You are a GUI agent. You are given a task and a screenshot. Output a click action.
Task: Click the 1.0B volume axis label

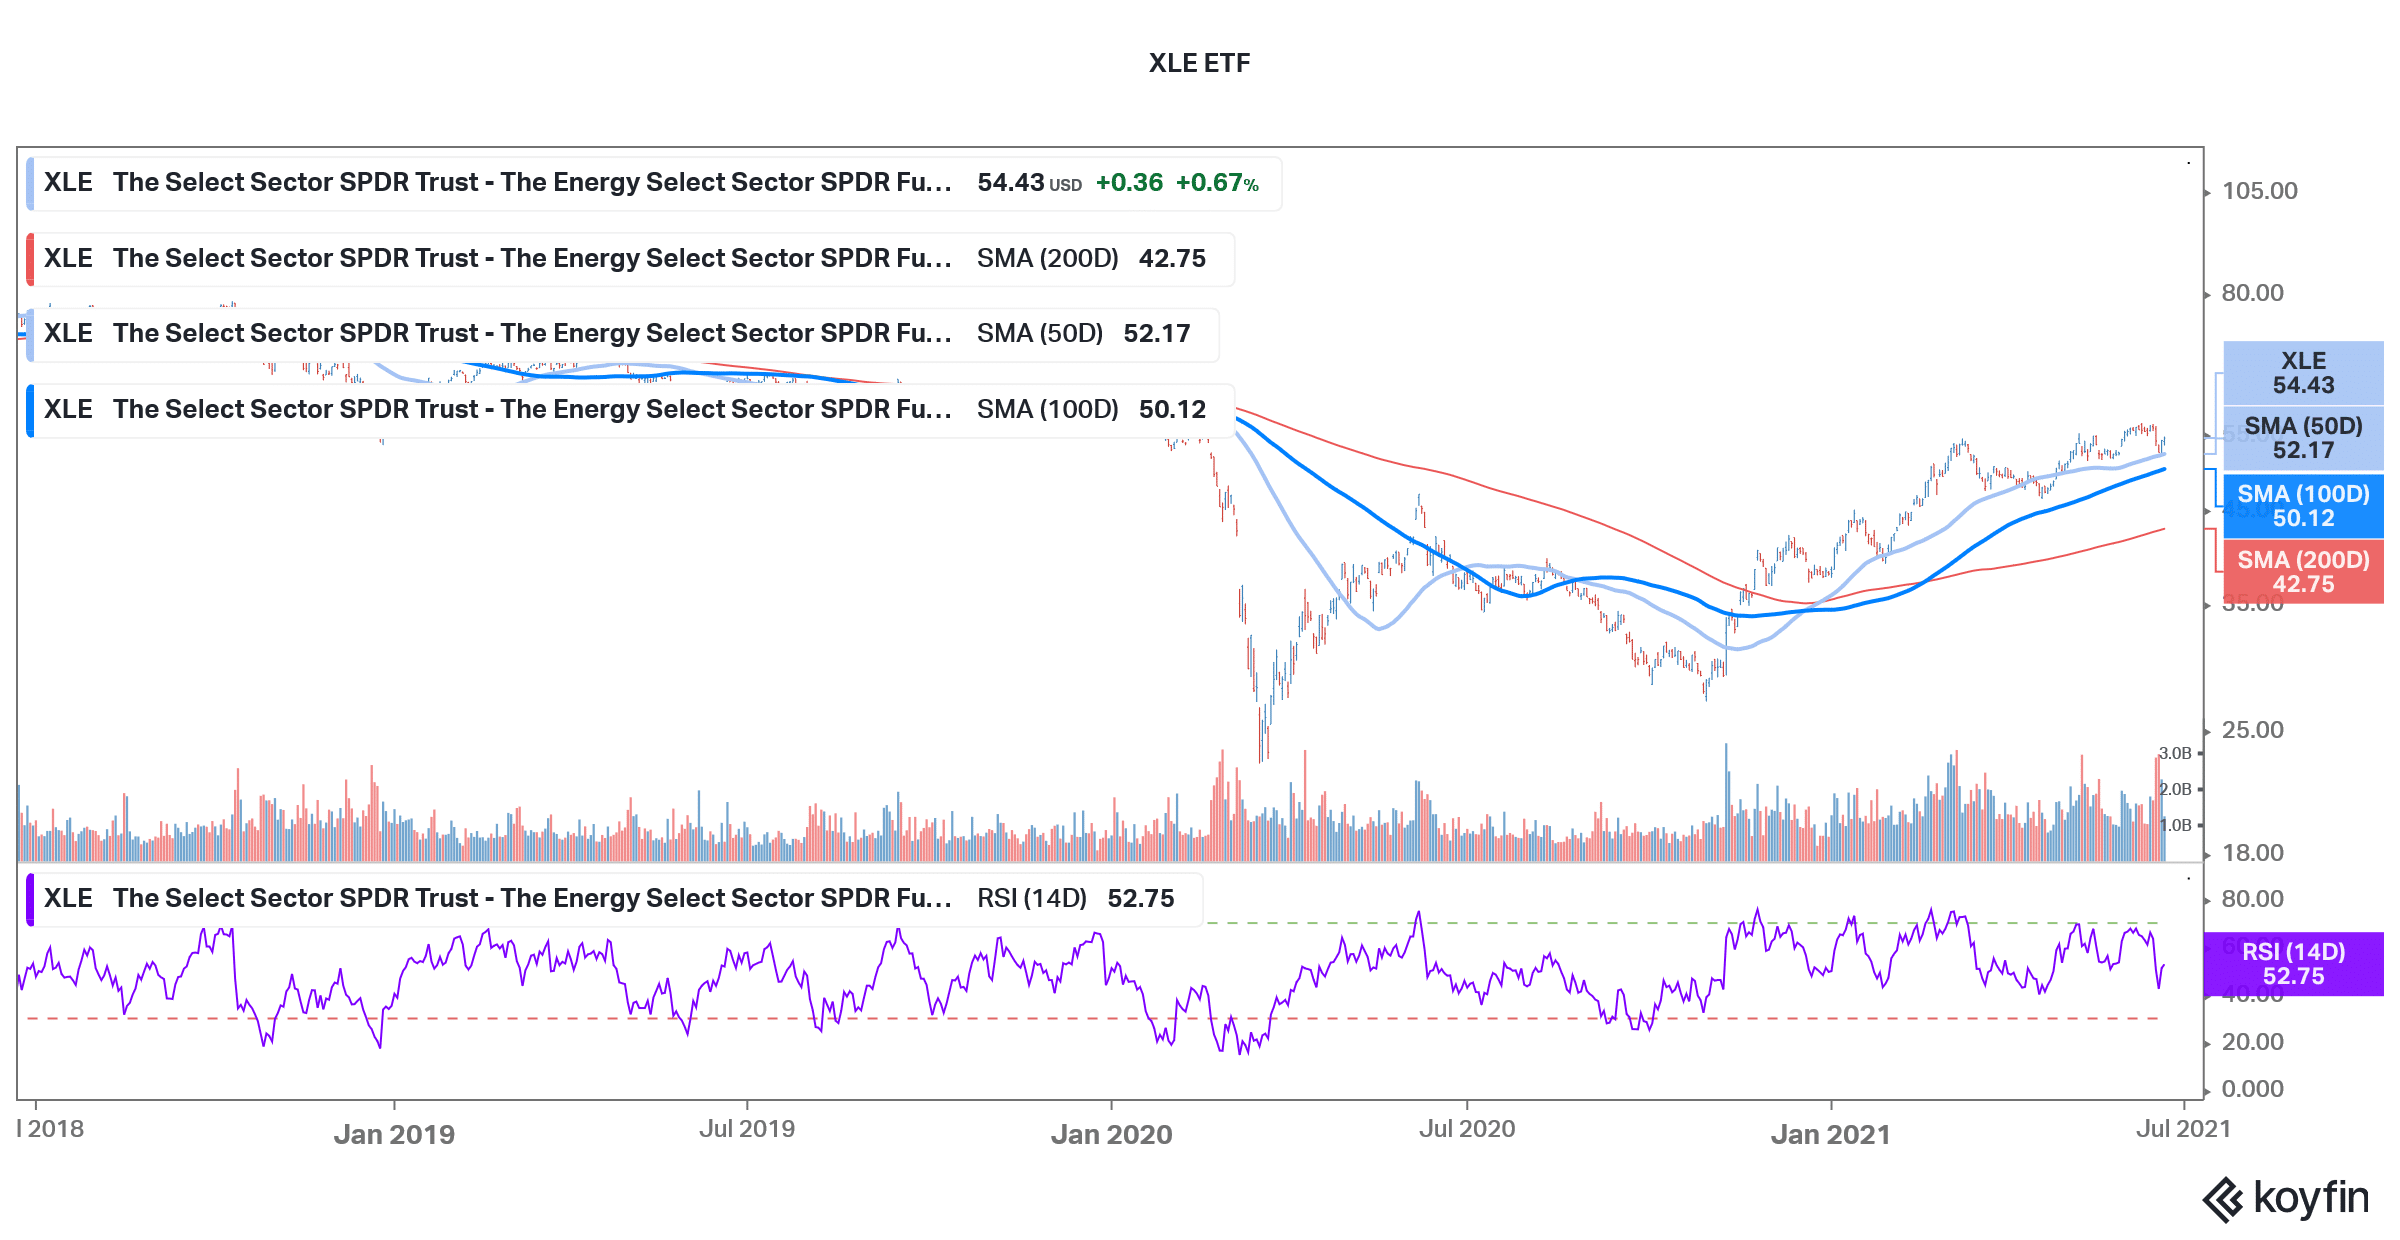coord(2175,825)
